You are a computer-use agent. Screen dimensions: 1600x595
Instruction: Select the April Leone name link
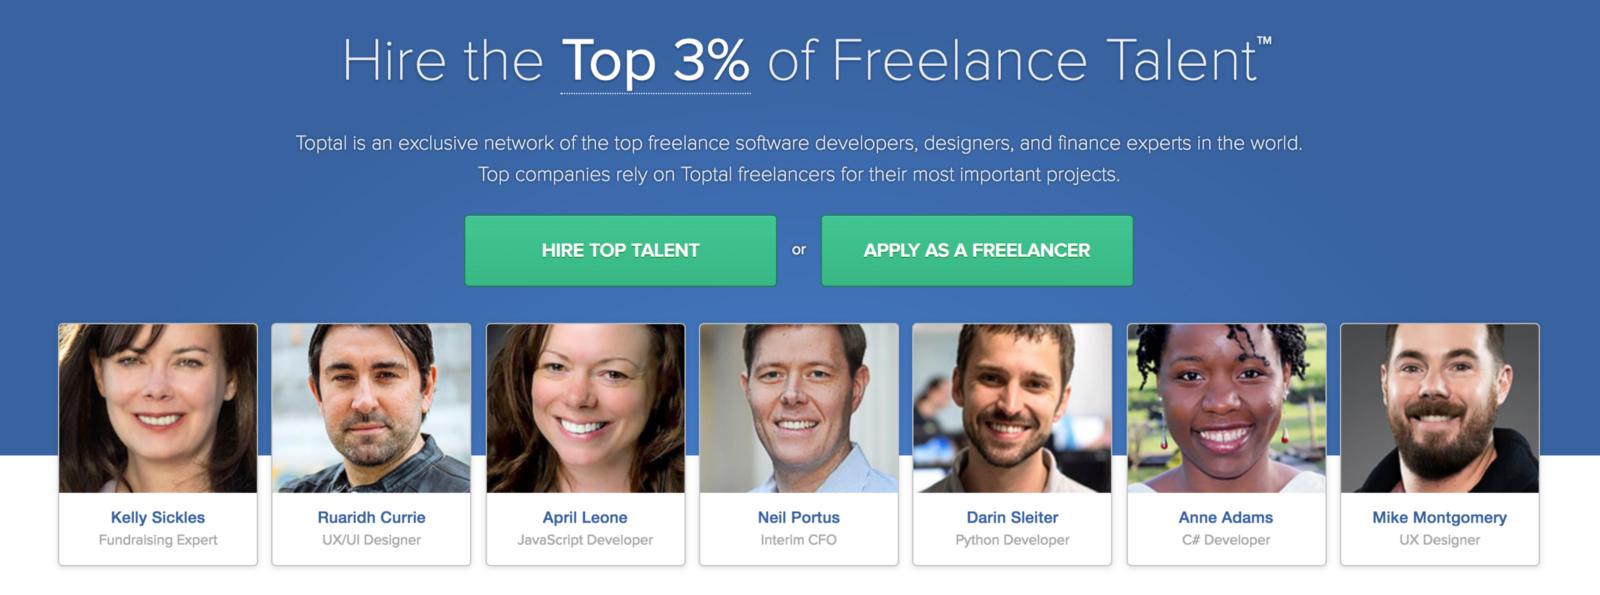[x=585, y=517]
